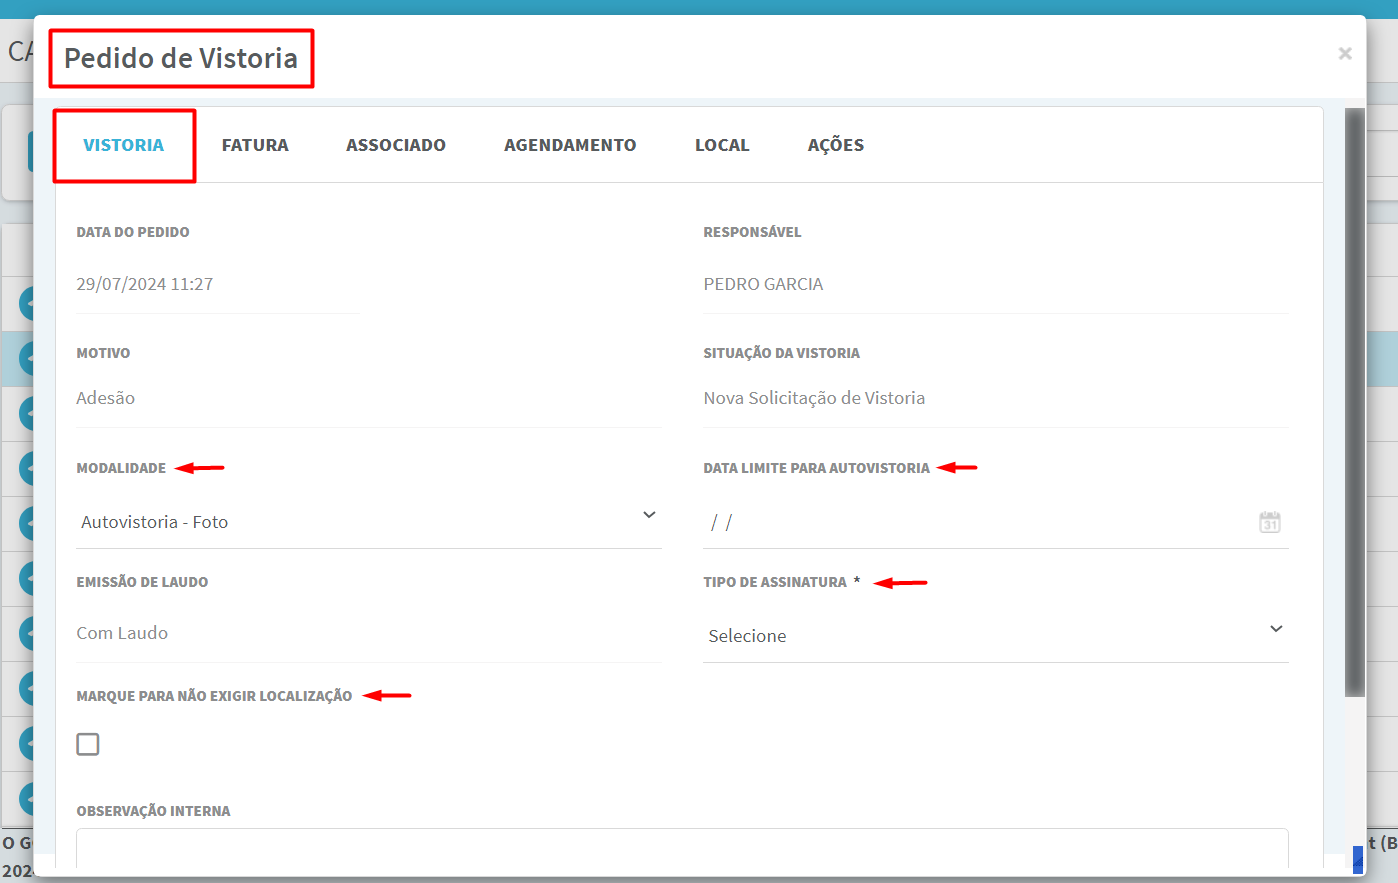This screenshot has width=1398, height=883.
Task: Click the dialog vertical scrollbar
Action: 1355,402
